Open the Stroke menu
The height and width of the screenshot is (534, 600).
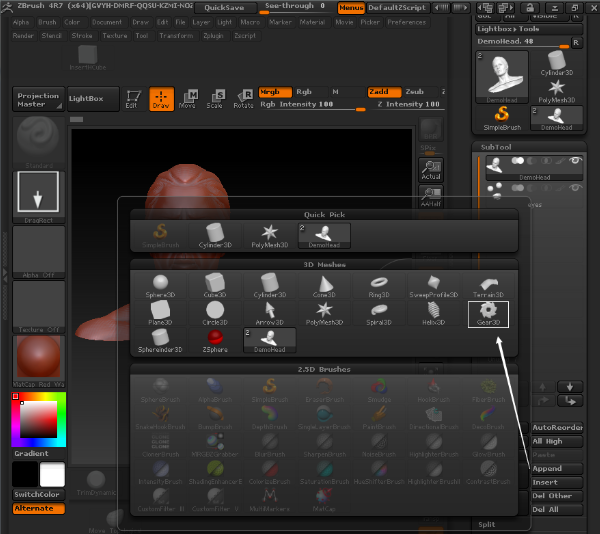[82, 36]
